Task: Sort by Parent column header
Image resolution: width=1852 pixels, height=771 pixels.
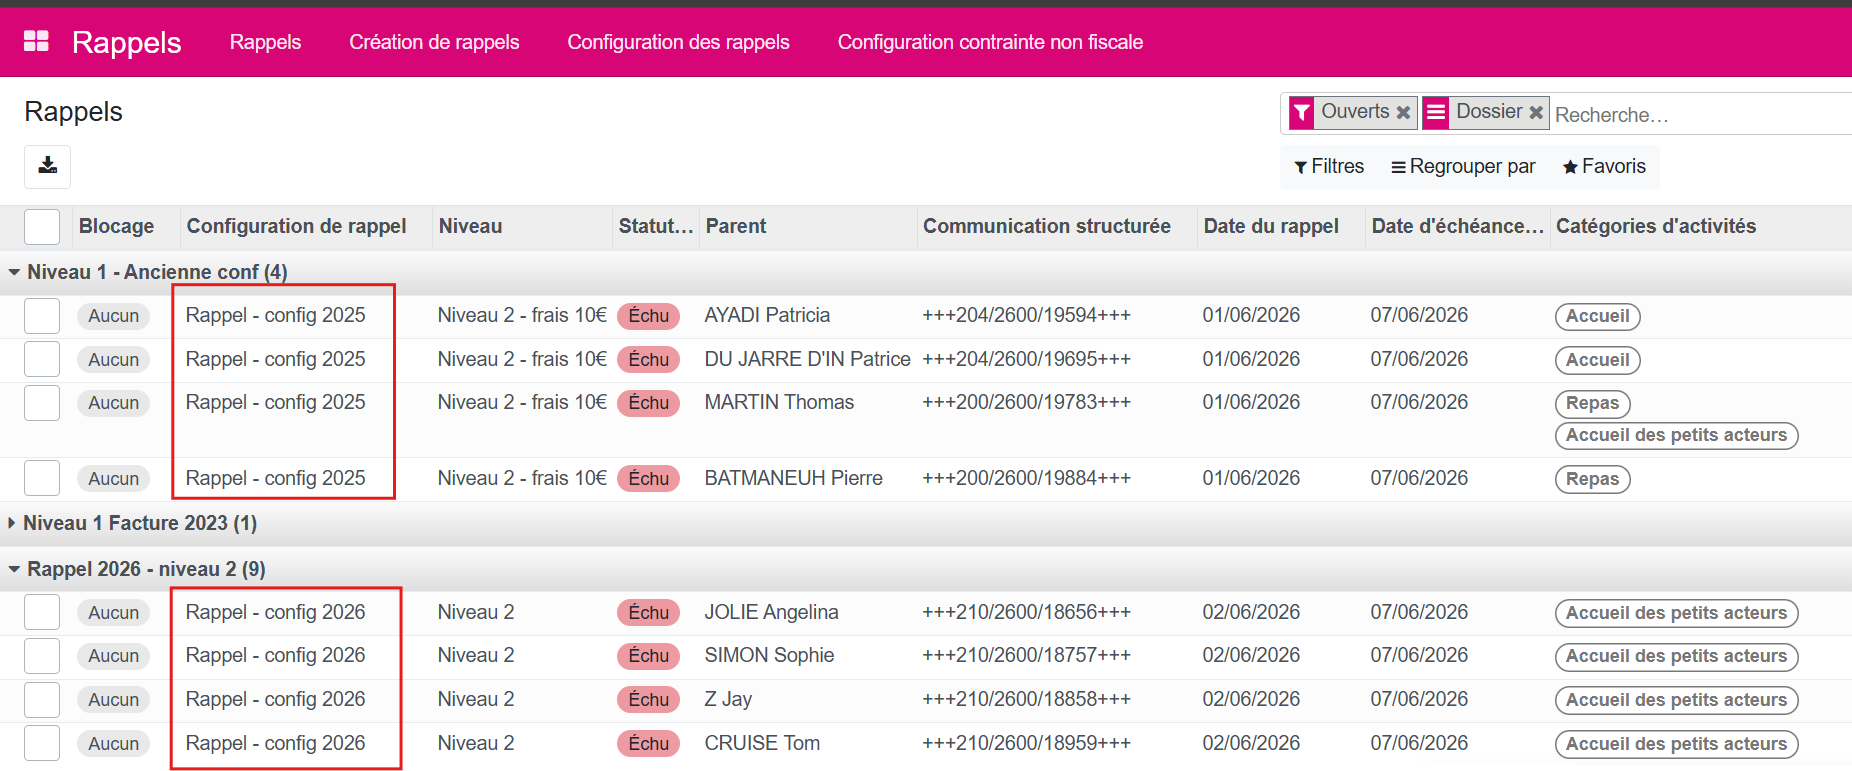Action: tap(736, 226)
